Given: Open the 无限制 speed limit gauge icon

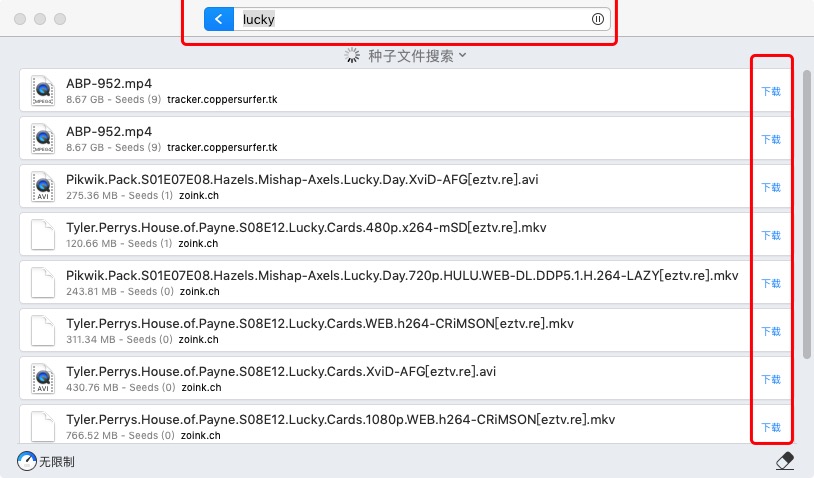Looking at the screenshot, I should click(x=26, y=461).
